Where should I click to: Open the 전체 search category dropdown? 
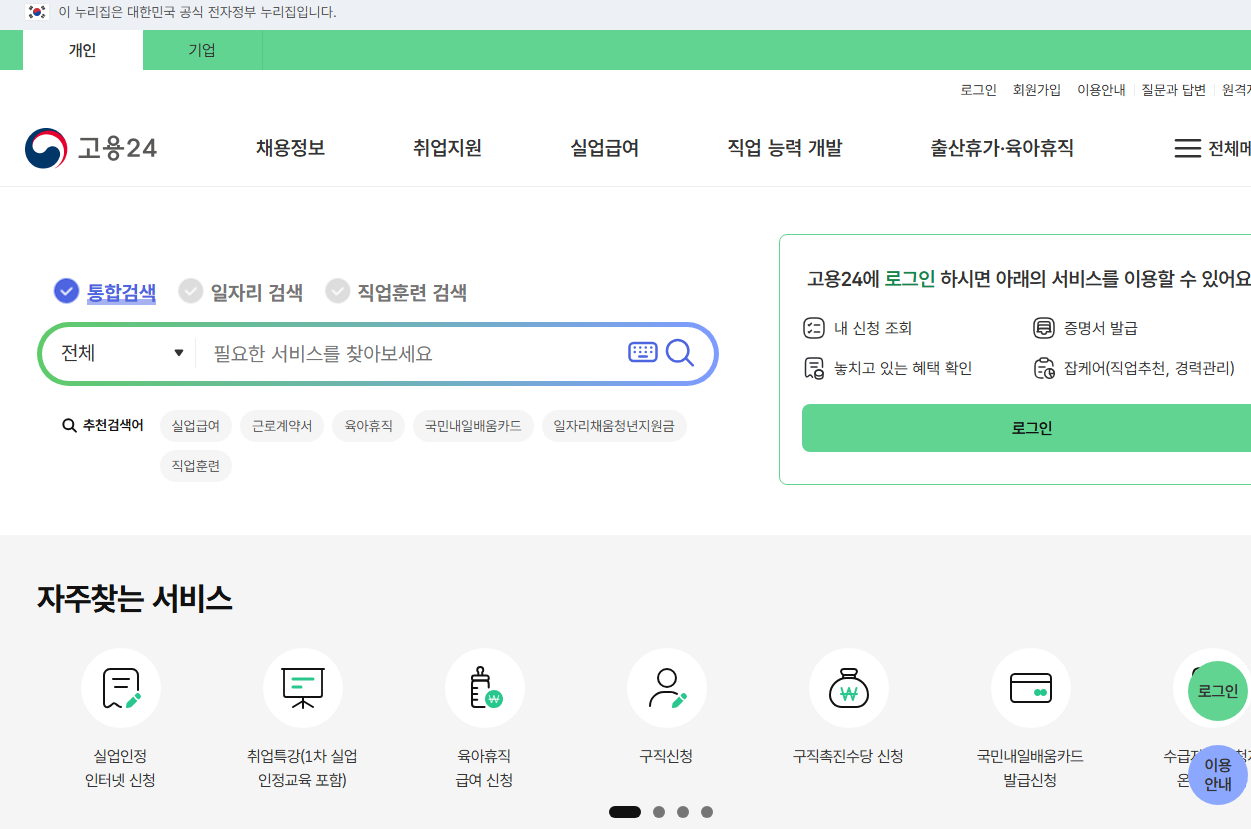pos(122,353)
